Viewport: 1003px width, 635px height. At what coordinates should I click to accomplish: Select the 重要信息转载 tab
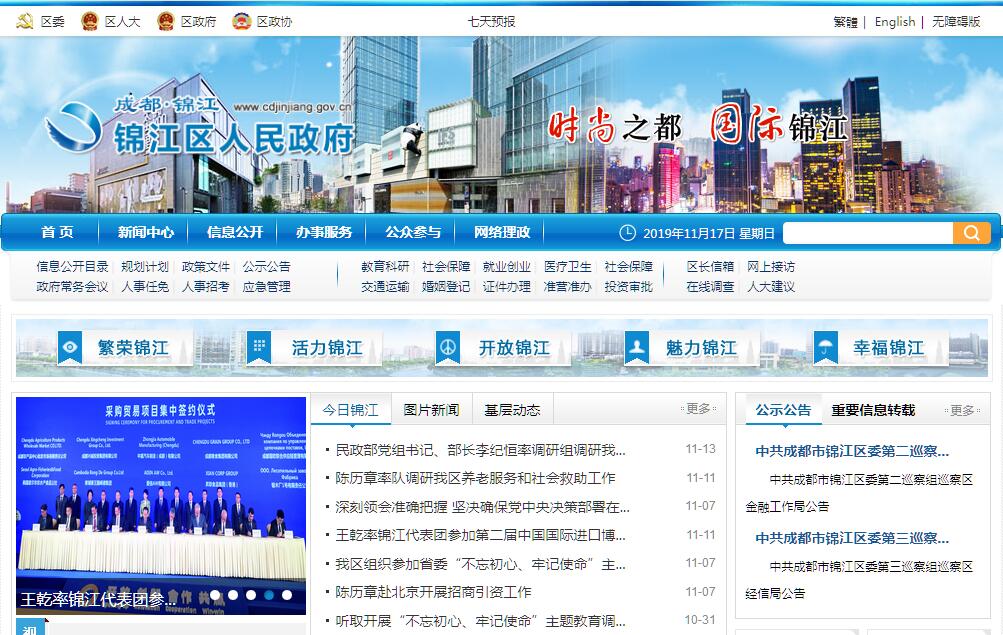click(872, 410)
